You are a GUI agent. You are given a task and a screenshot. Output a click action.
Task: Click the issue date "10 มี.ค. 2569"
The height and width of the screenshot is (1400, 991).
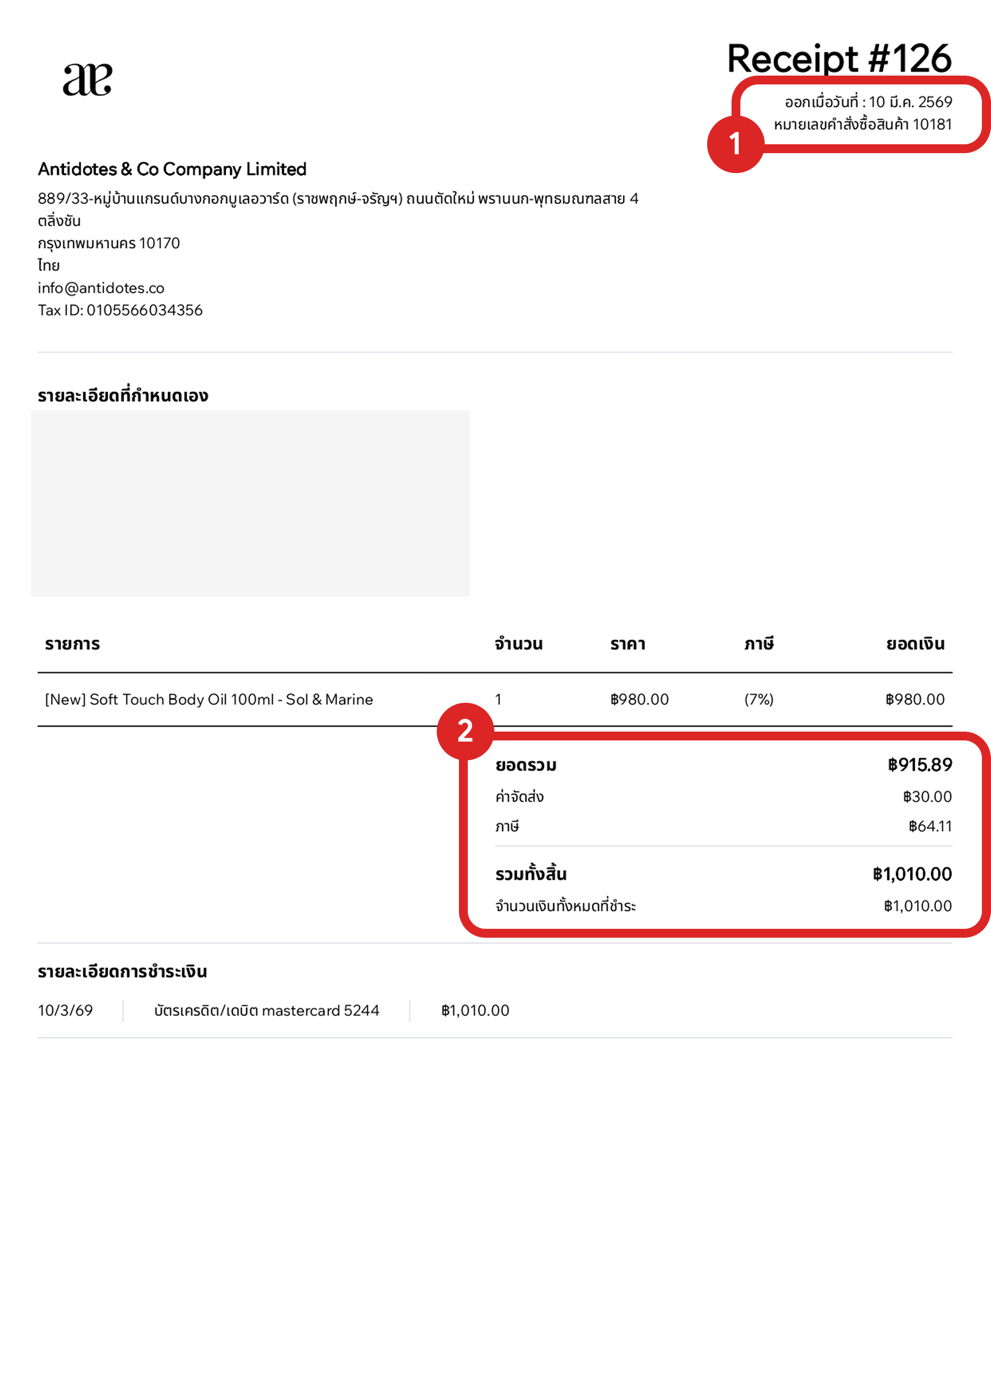[x=910, y=102]
